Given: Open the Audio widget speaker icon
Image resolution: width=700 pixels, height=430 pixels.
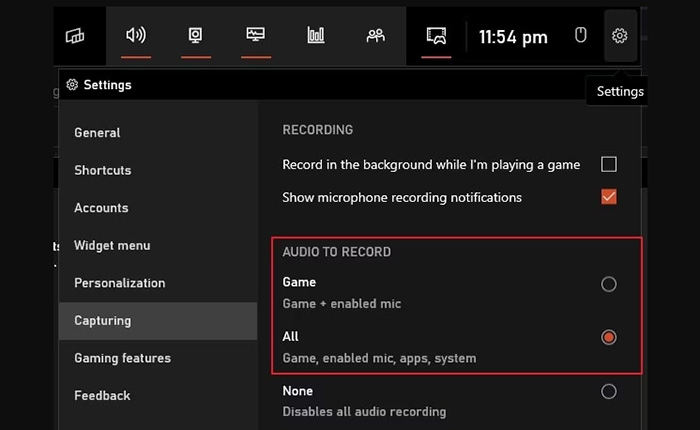Looking at the screenshot, I should click(136, 36).
